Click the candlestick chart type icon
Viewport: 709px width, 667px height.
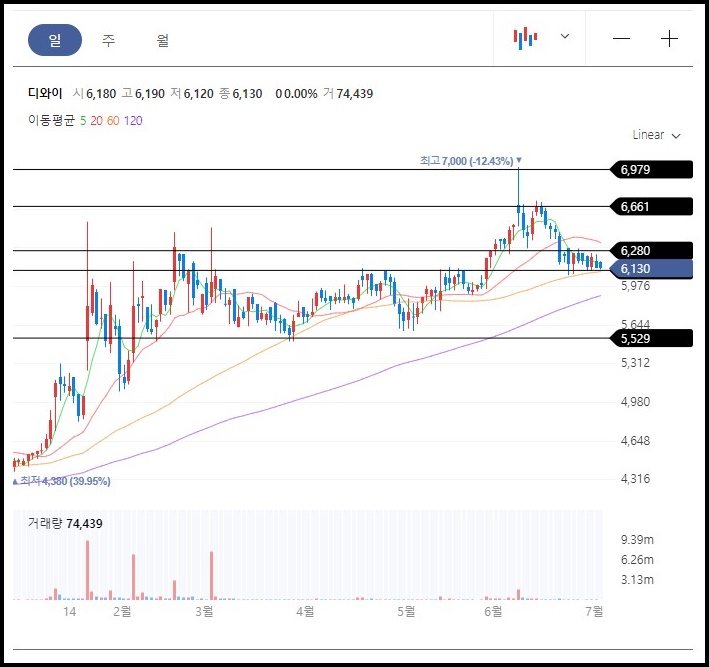tap(525, 38)
